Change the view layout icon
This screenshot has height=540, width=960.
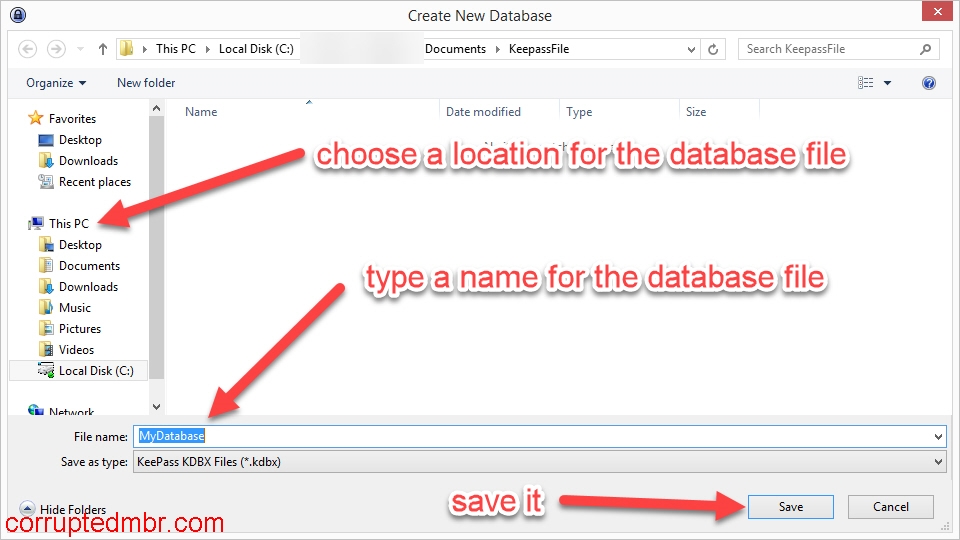point(865,83)
